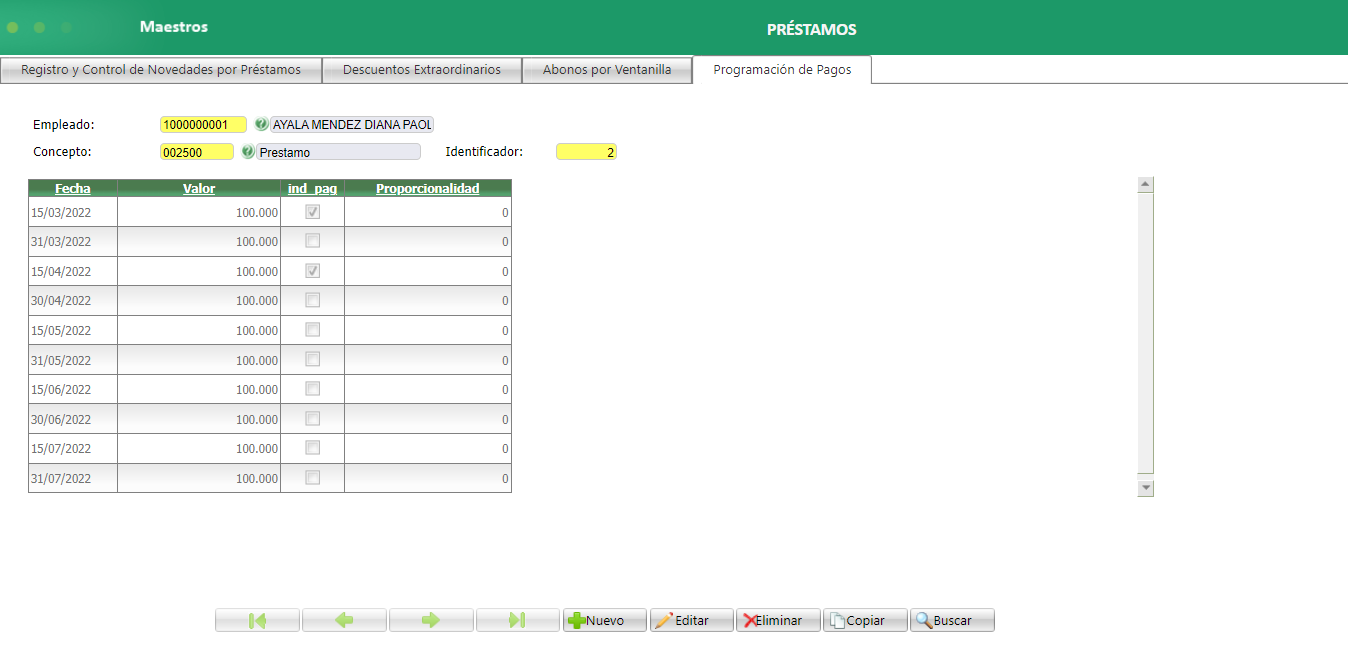Click the scrollbar up arrow

pyautogui.click(x=1146, y=184)
